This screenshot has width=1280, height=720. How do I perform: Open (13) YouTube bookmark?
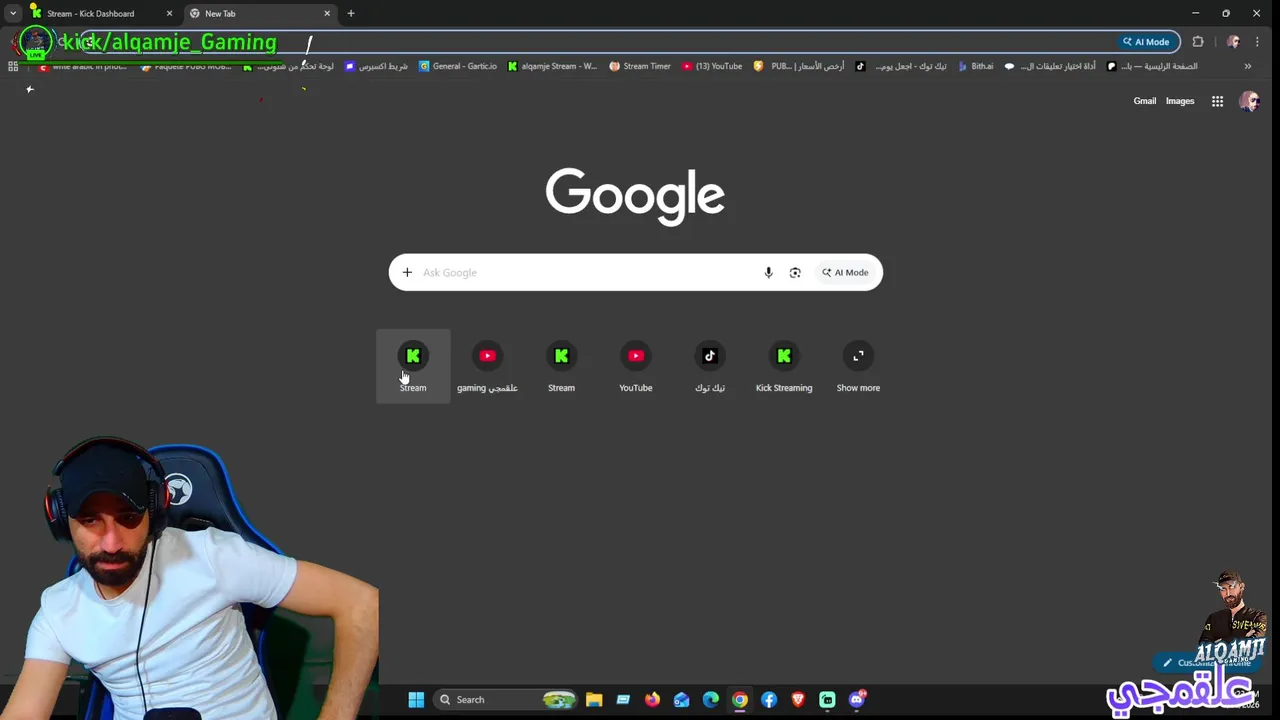pyautogui.click(x=712, y=66)
